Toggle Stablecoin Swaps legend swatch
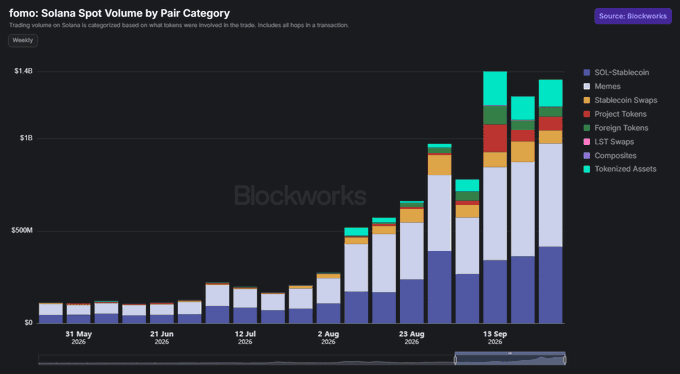Screen dimensions: 680x374 click(587, 100)
